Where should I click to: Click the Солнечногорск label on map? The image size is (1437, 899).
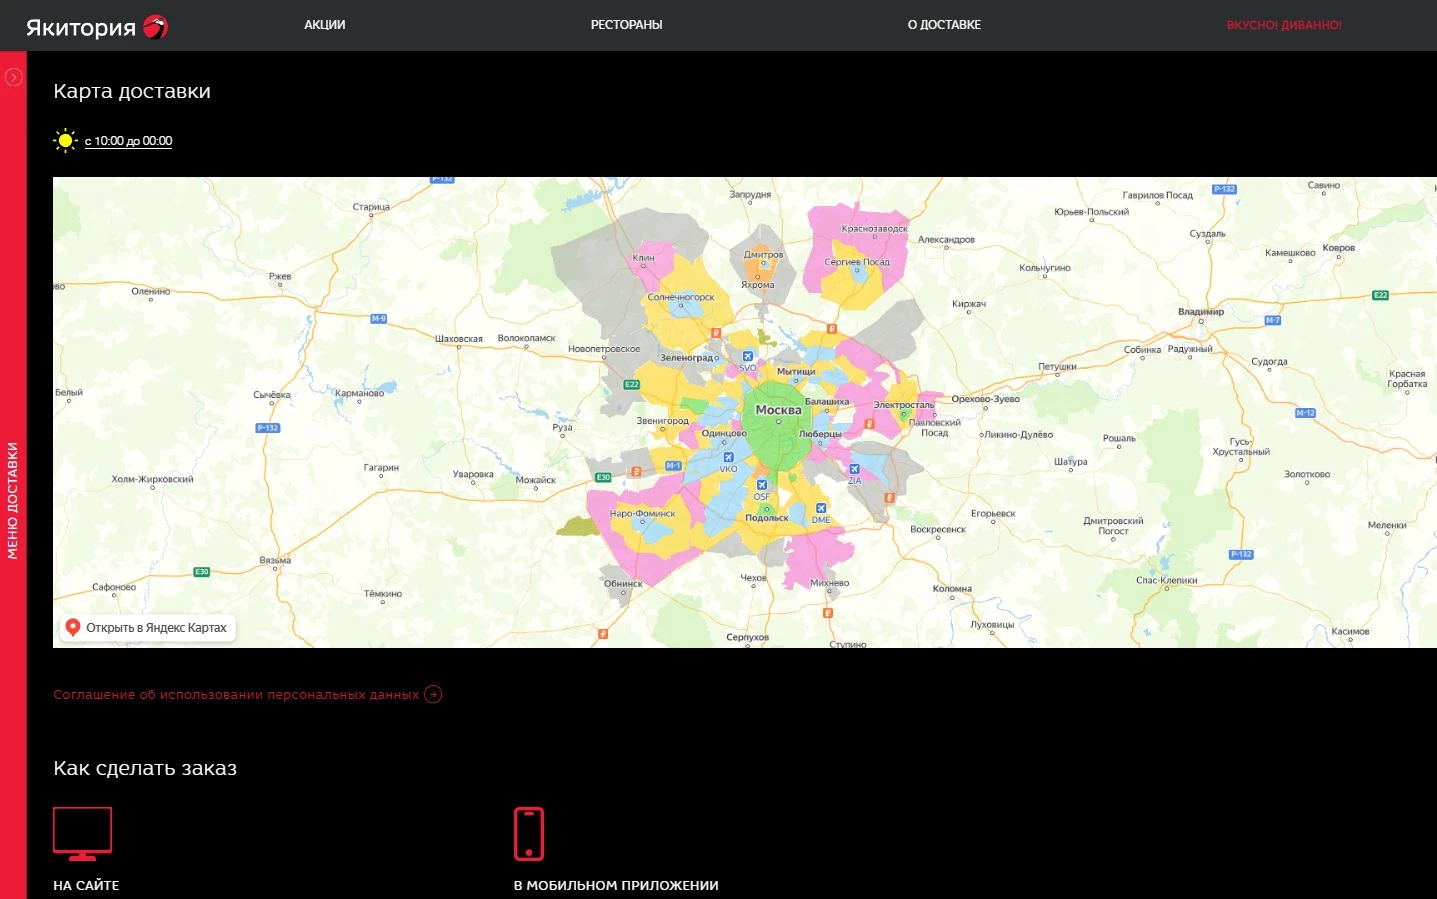coord(681,297)
